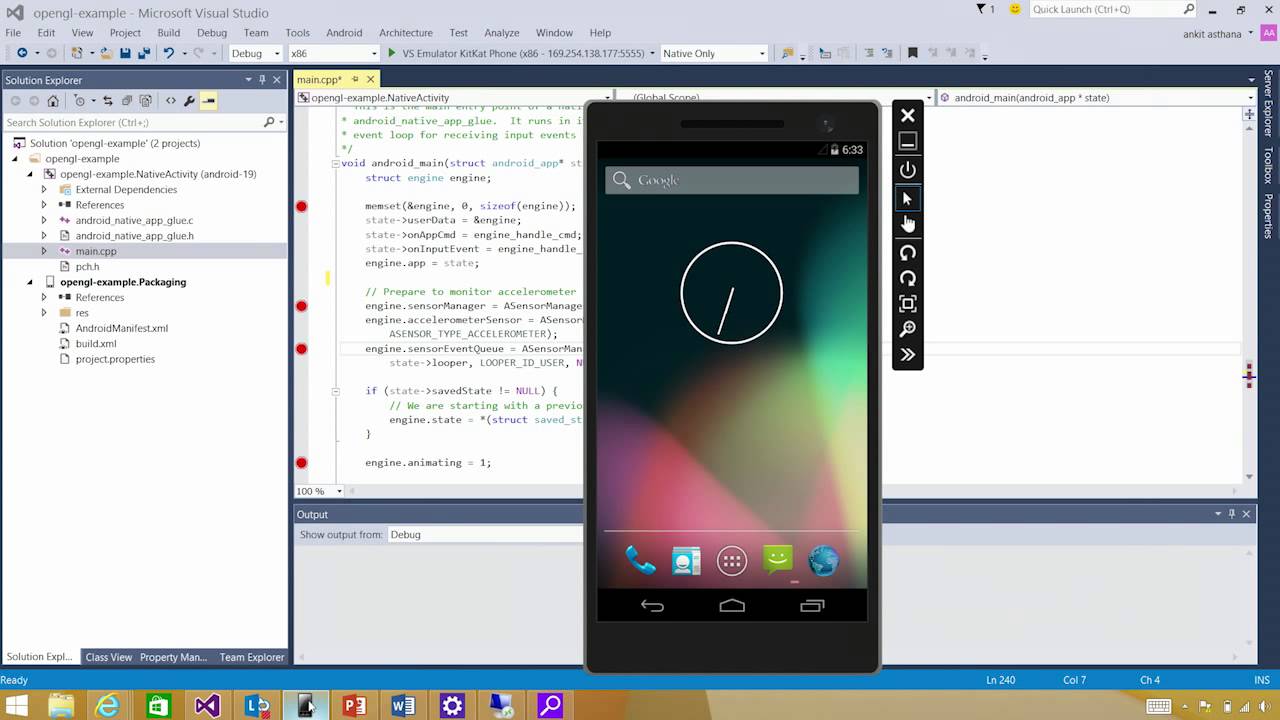Toggle breakpoint on engine.animating line
This screenshot has height=720, width=1280.
(x=301, y=463)
